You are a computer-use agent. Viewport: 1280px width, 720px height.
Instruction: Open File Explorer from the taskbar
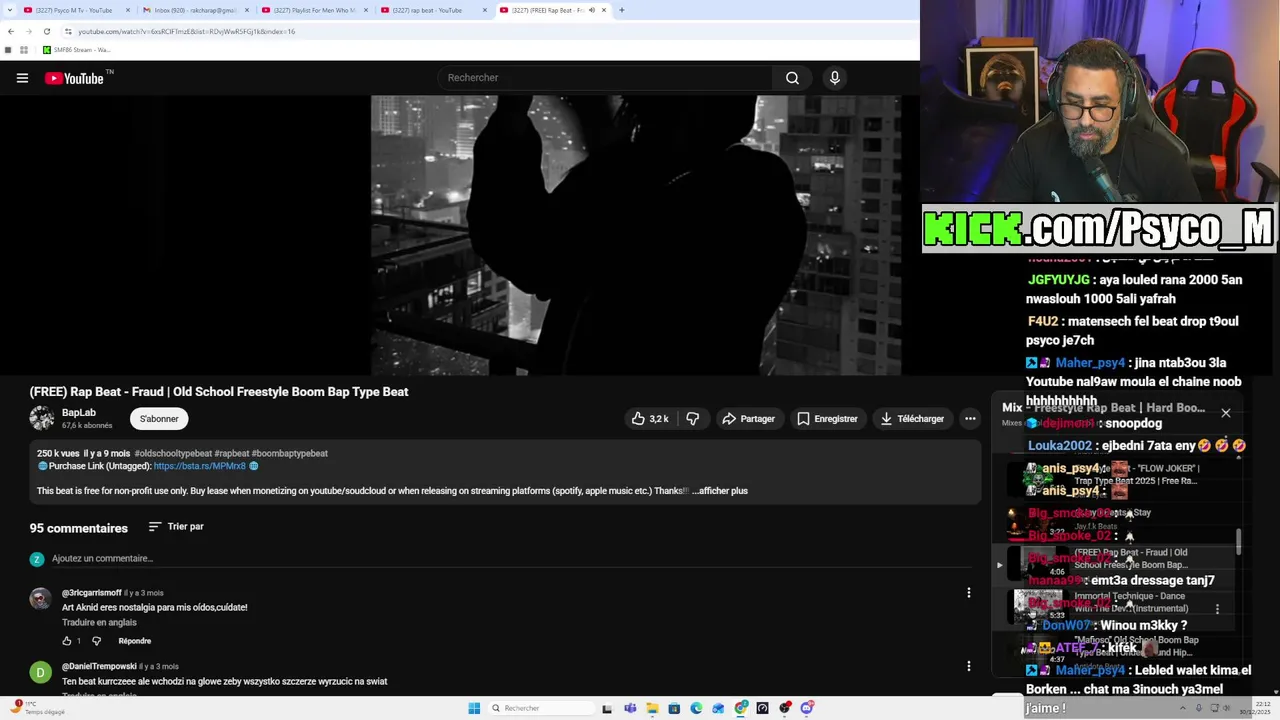[x=652, y=708]
